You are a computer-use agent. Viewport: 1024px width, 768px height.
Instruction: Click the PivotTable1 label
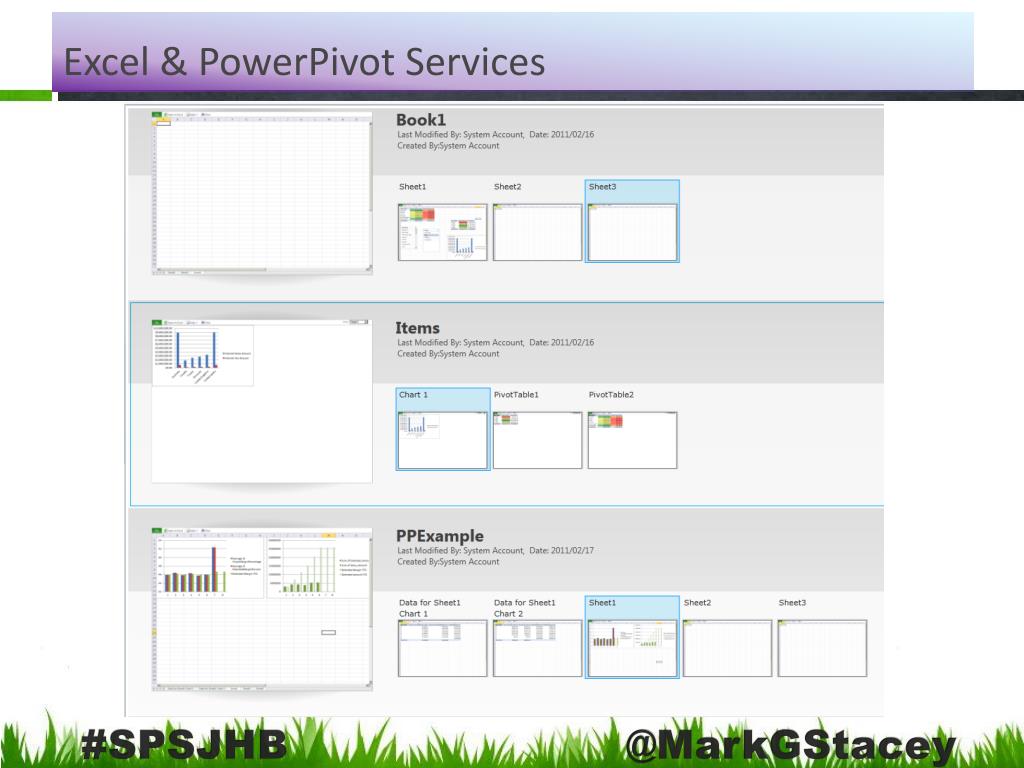pos(516,394)
